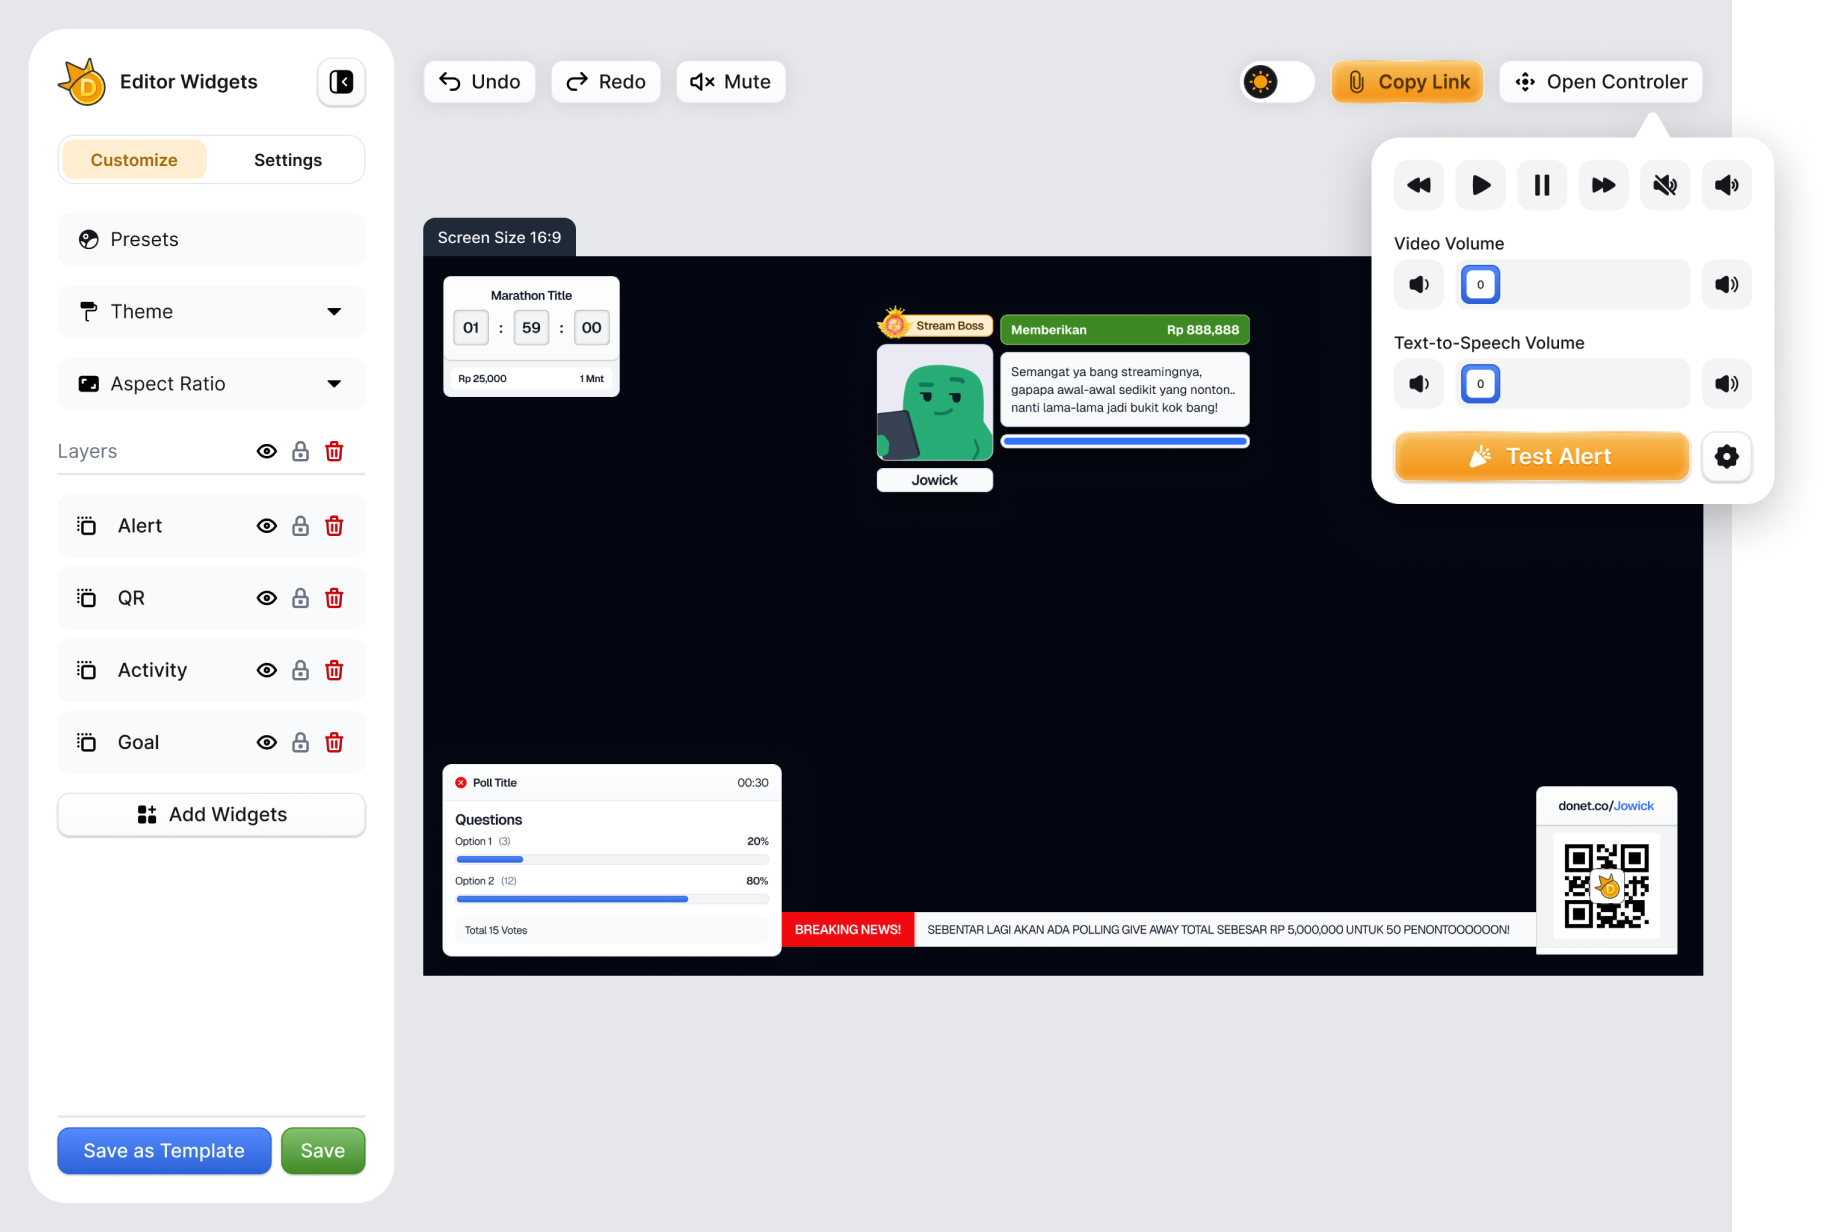
Task: Click the fast-forward playback icon
Action: [x=1603, y=185]
